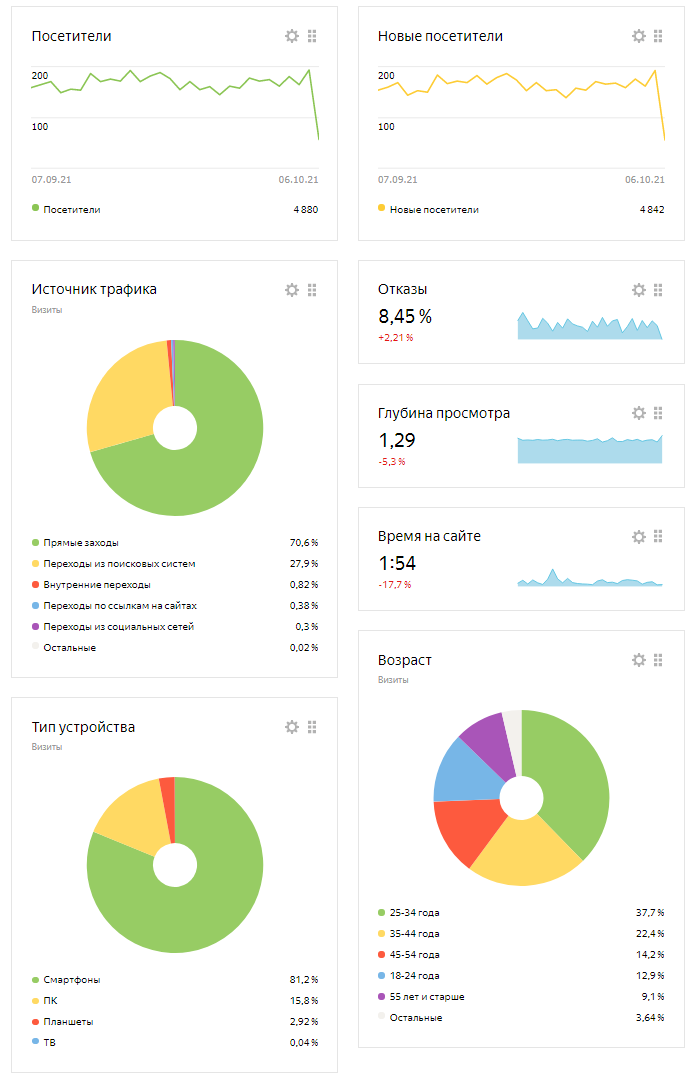Screen dimensions: 698x1082
Task: Select legend entry 55 лет и старше
Action: click(427, 996)
